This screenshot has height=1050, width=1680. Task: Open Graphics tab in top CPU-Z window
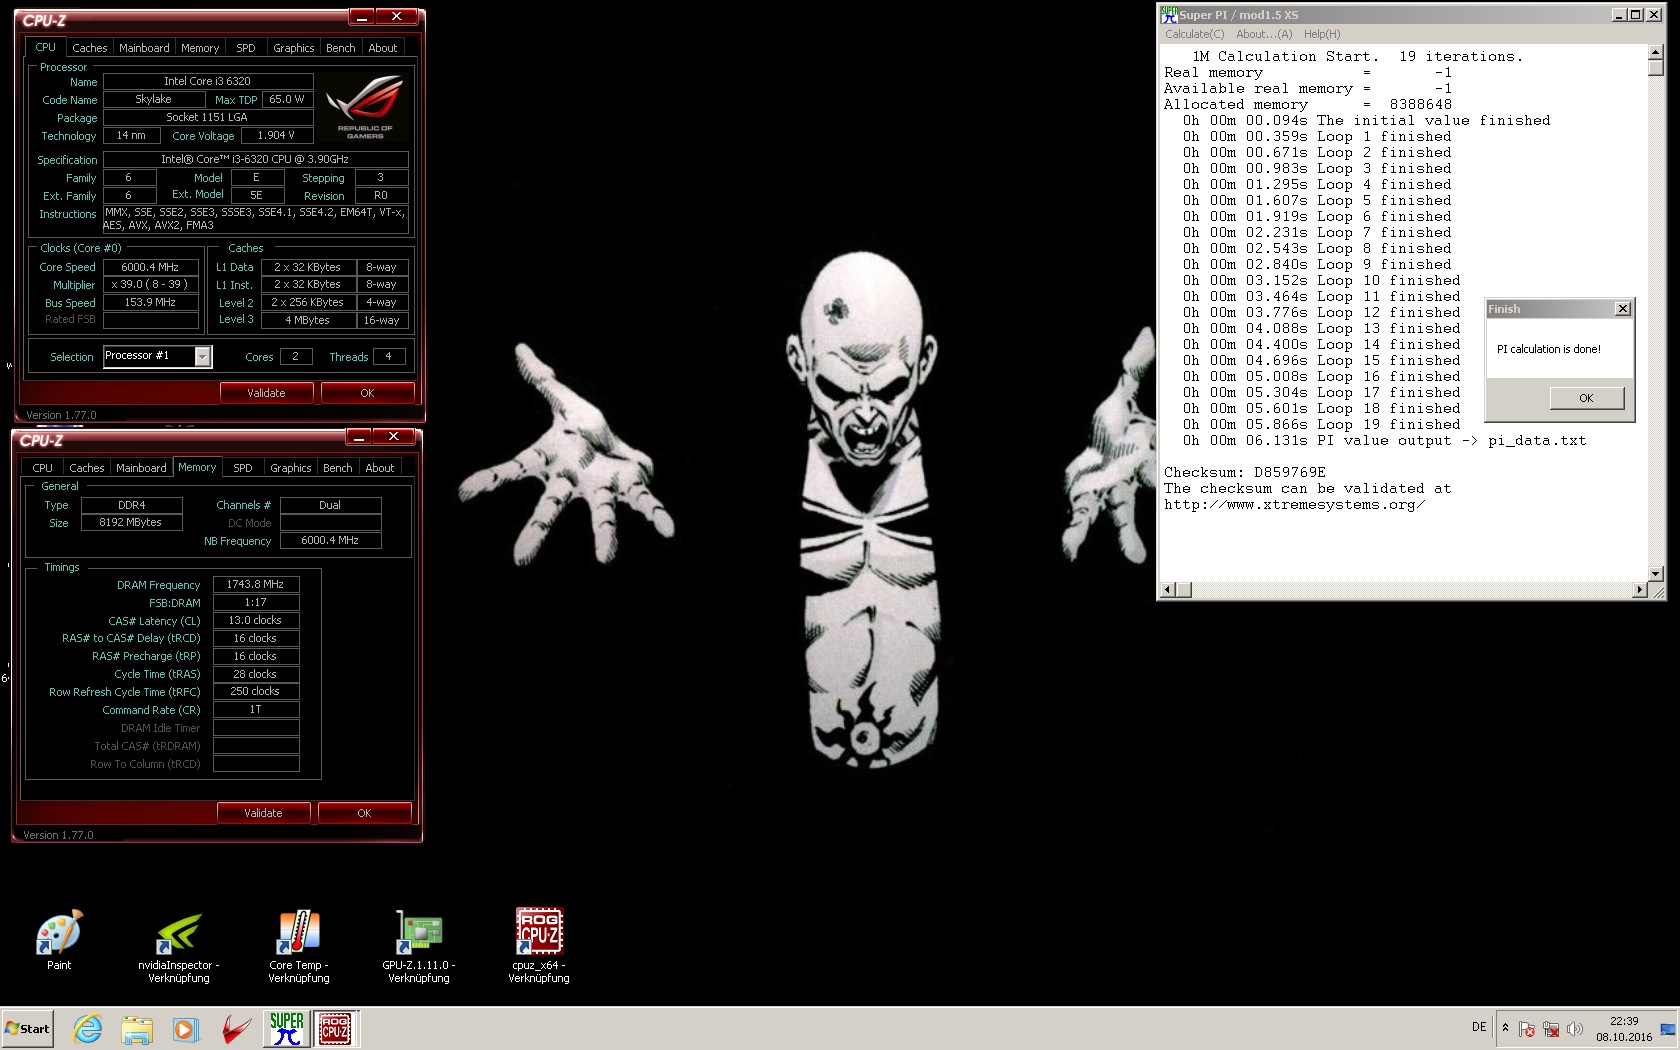coord(294,48)
